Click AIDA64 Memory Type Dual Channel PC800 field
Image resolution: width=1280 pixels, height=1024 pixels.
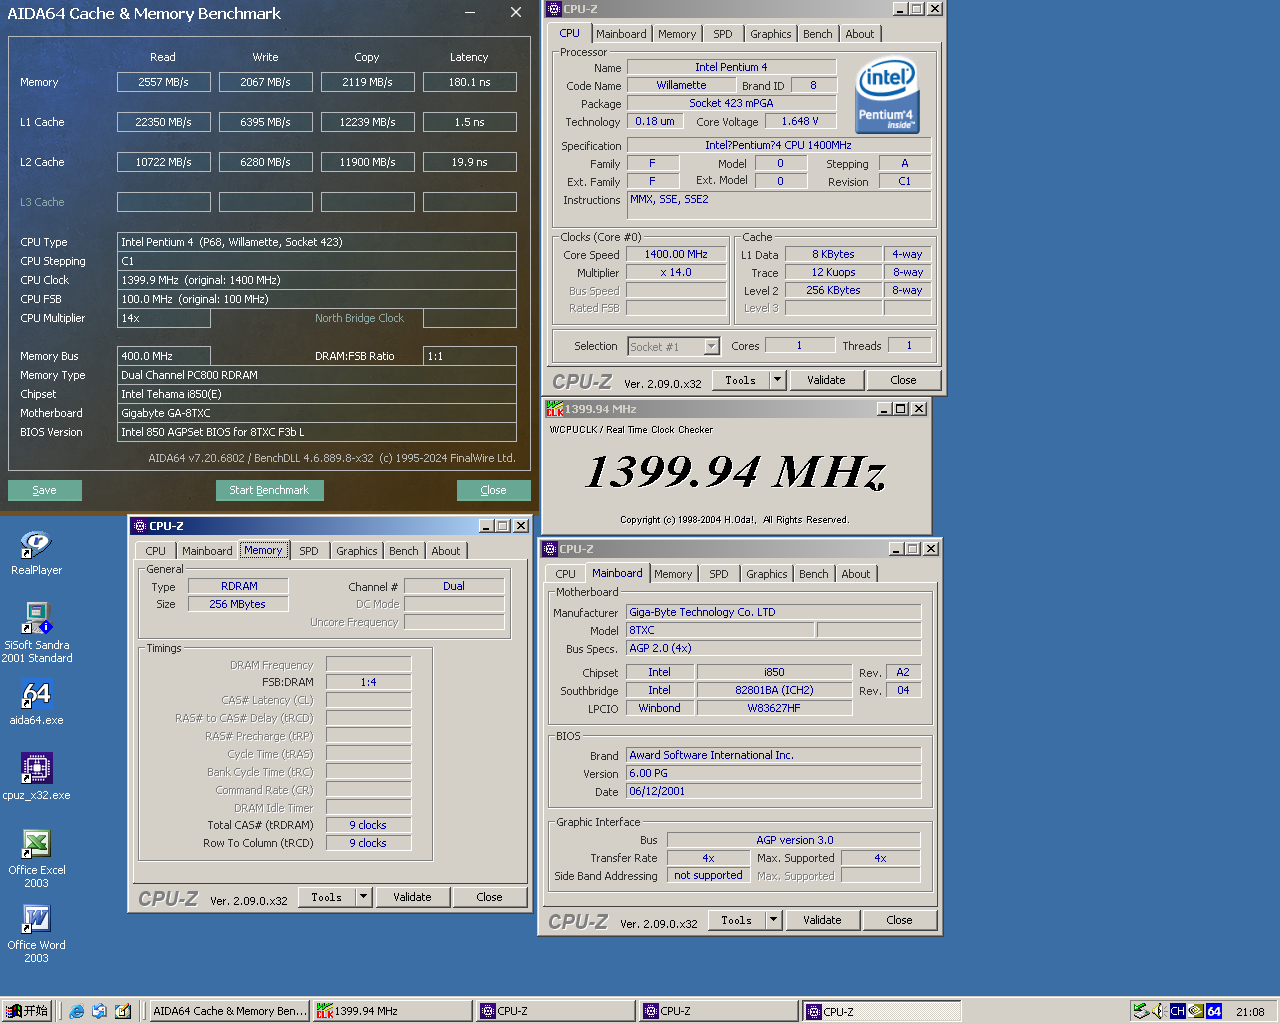pos(317,375)
